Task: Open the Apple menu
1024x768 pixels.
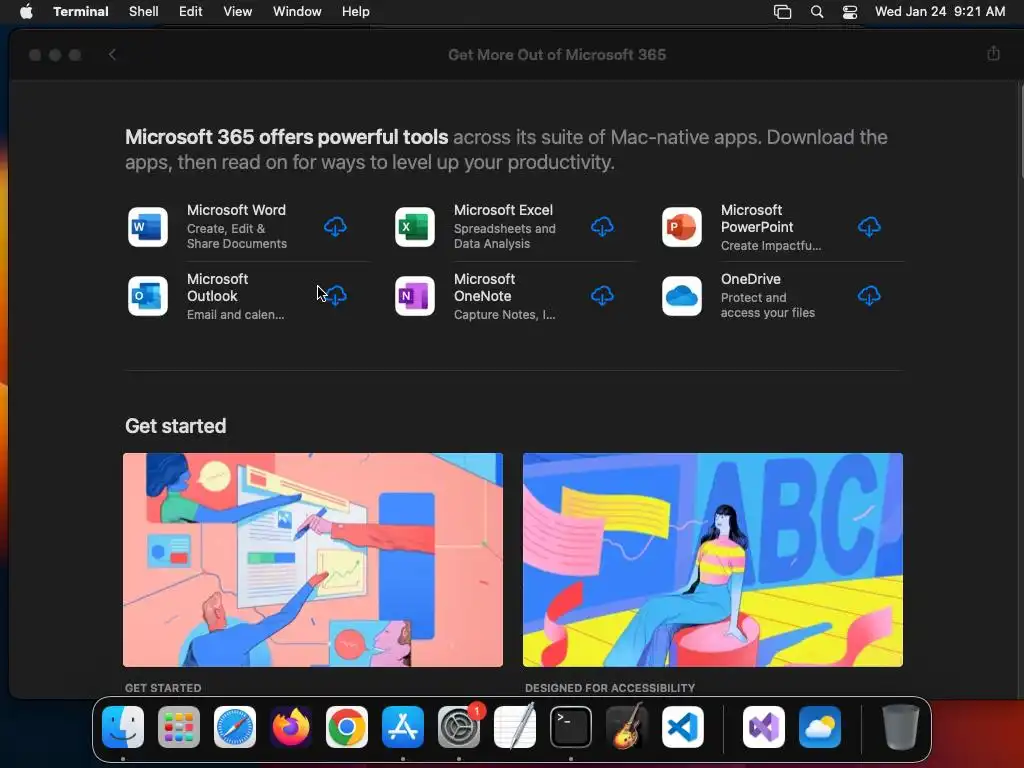Action: (x=26, y=11)
